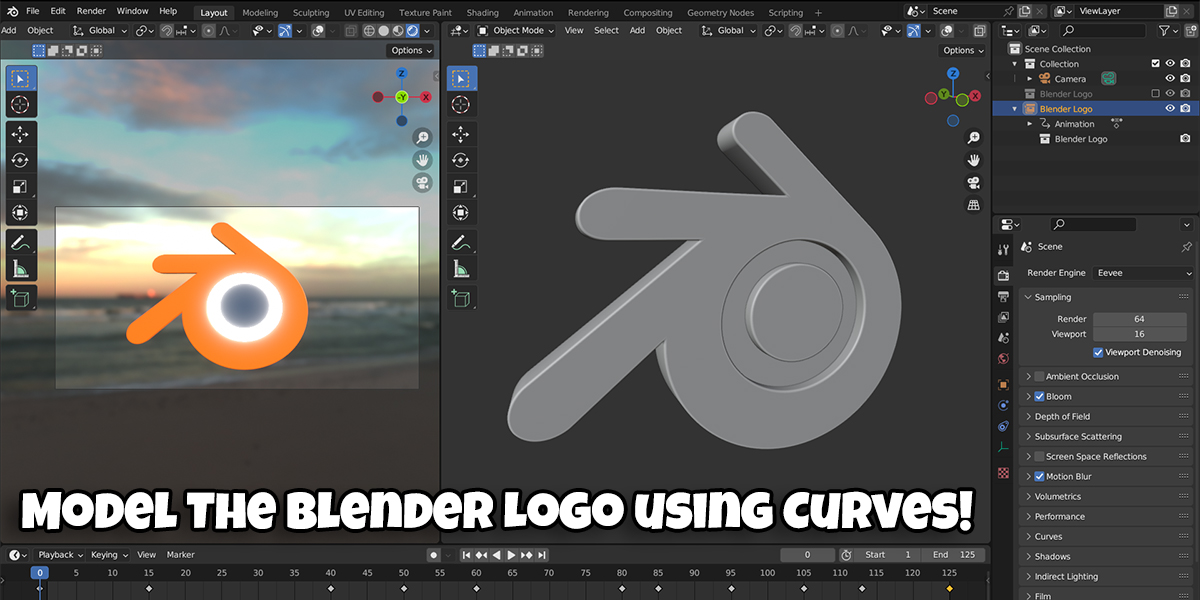Select the Rotate tool

click(20, 159)
